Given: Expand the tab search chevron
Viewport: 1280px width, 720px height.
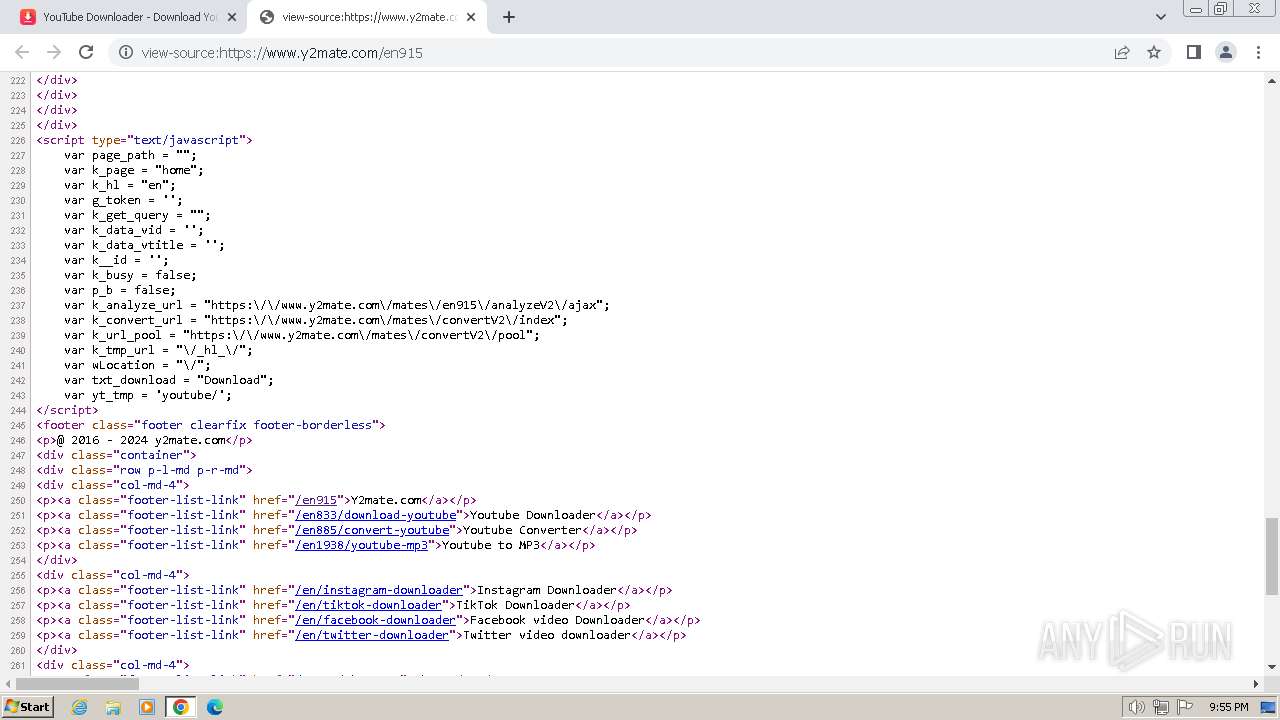Looking at the screenshot, I should (x=1161, y=17).
